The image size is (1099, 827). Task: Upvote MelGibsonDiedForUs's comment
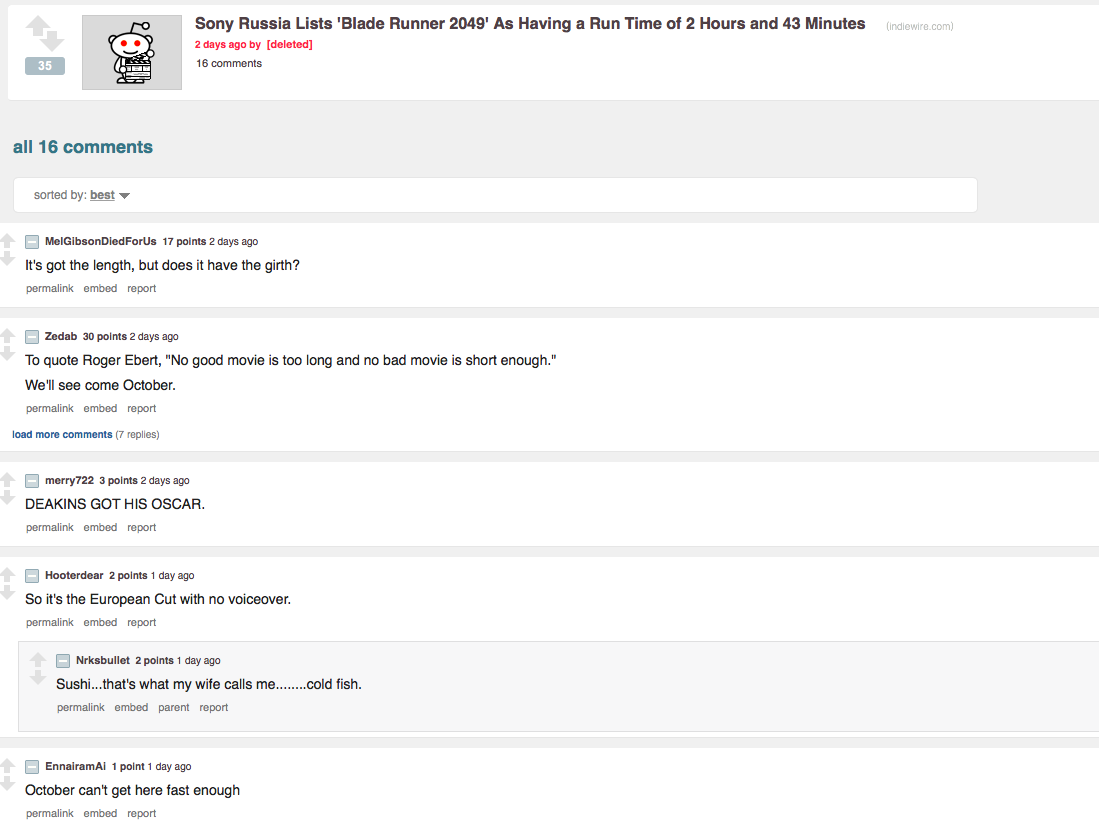coord(7,241)
